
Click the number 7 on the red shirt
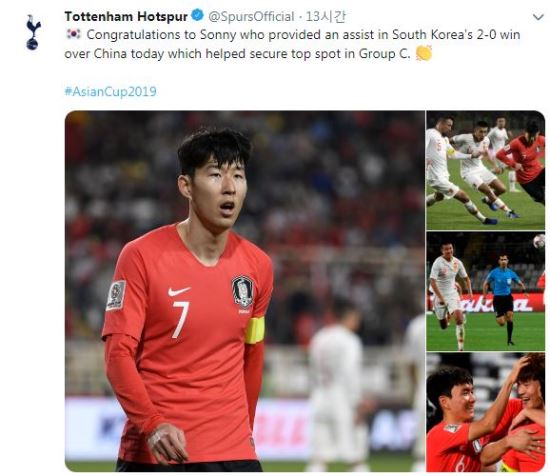click(x=181, y=319)
